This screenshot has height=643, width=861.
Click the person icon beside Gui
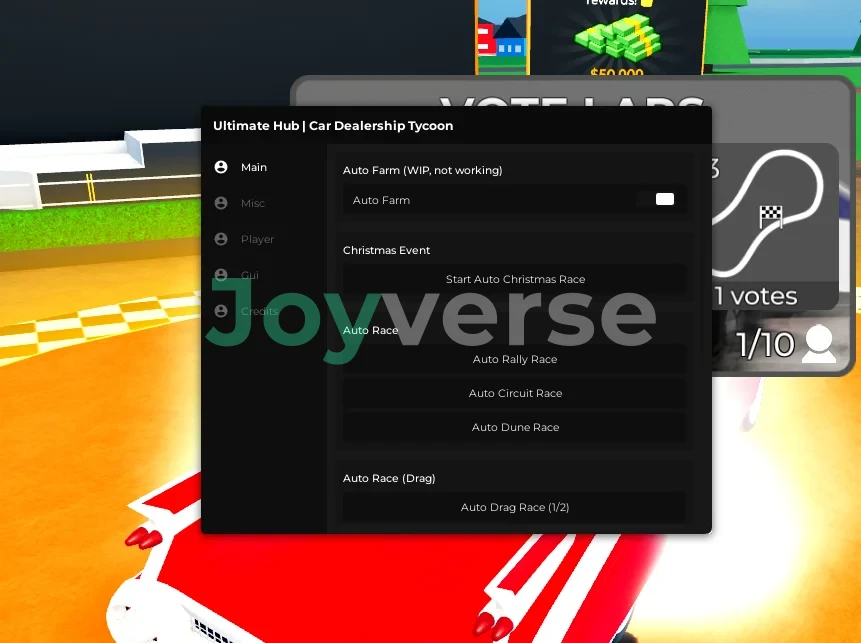click(x=221, y=275)
